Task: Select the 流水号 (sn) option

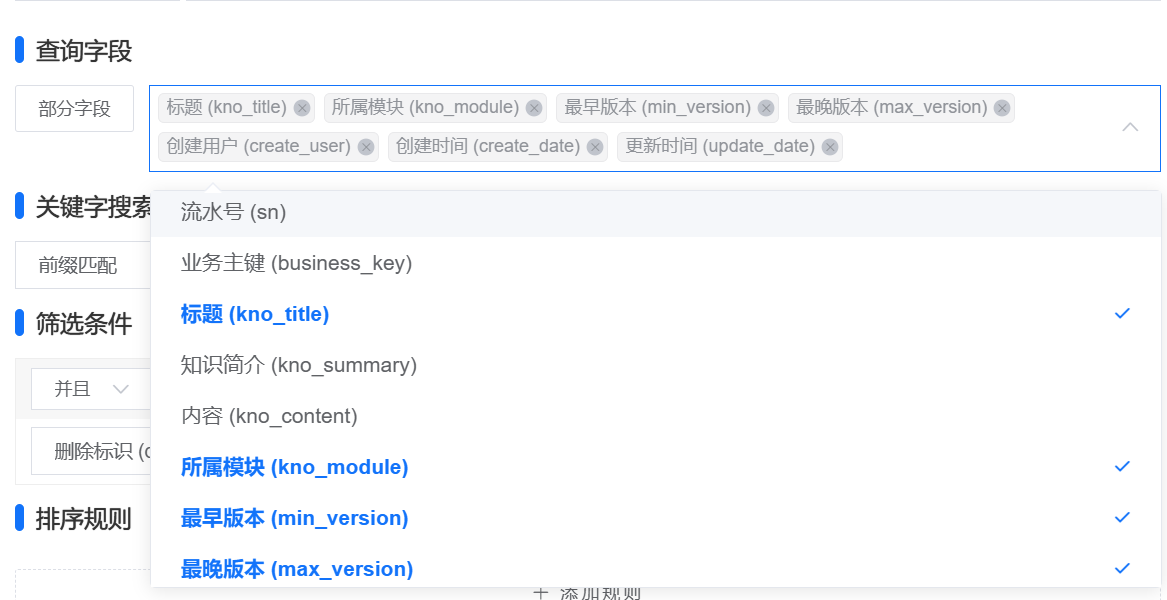Action: (x=234, y=212)
